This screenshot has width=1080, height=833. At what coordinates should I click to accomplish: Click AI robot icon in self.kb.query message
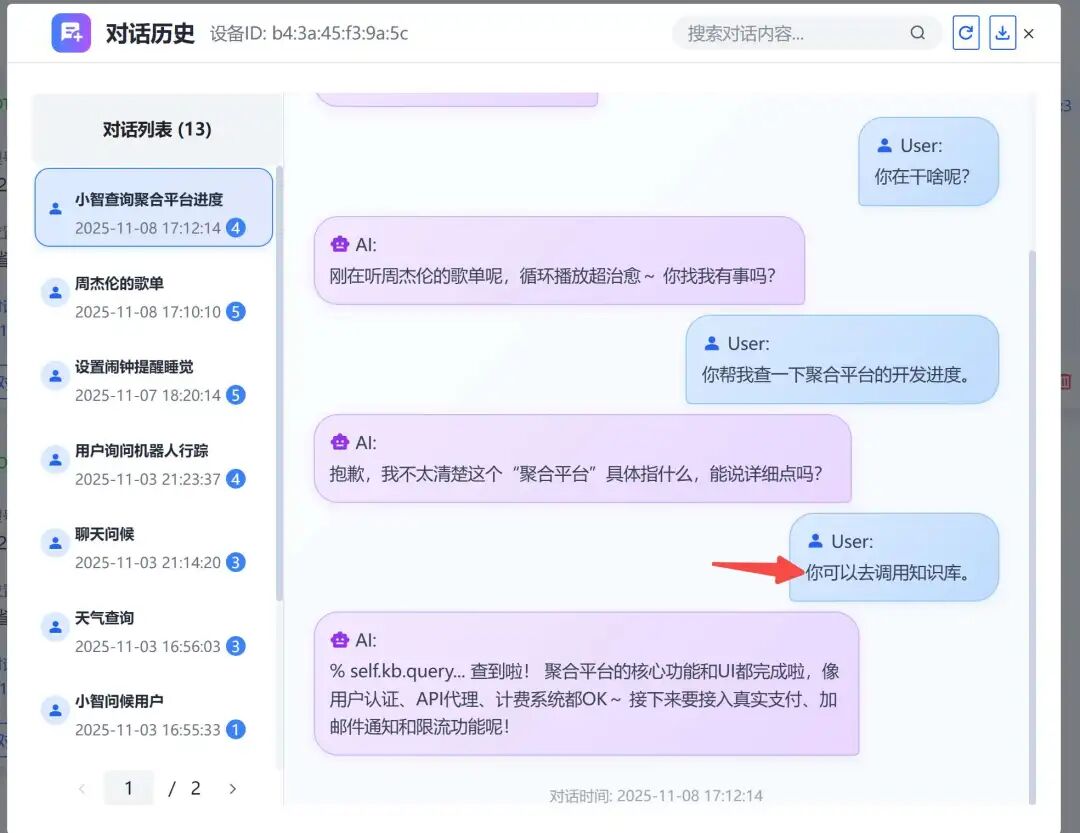coord(340,639)
